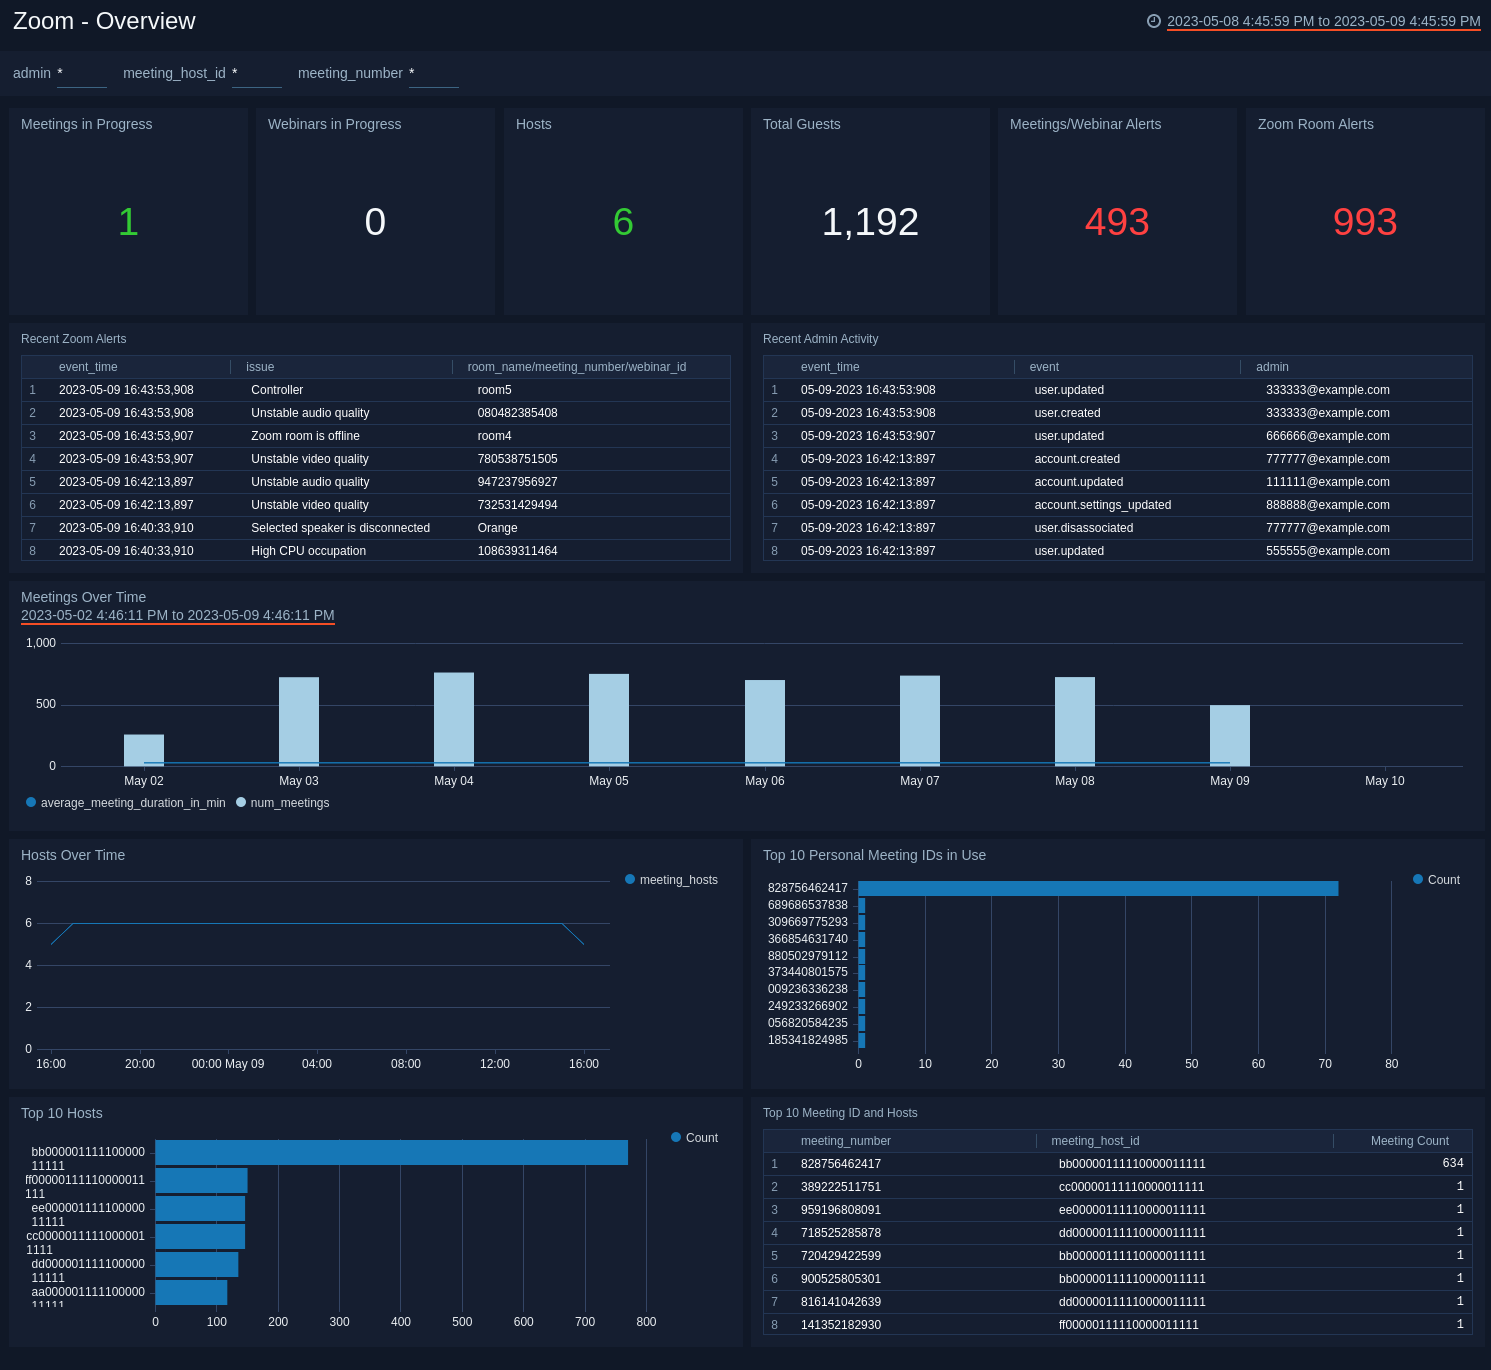Toggle the num_meetings series in the legend
Image resolution: width=1491 pixels, height=1370 pixels.
tap(289, 802)
